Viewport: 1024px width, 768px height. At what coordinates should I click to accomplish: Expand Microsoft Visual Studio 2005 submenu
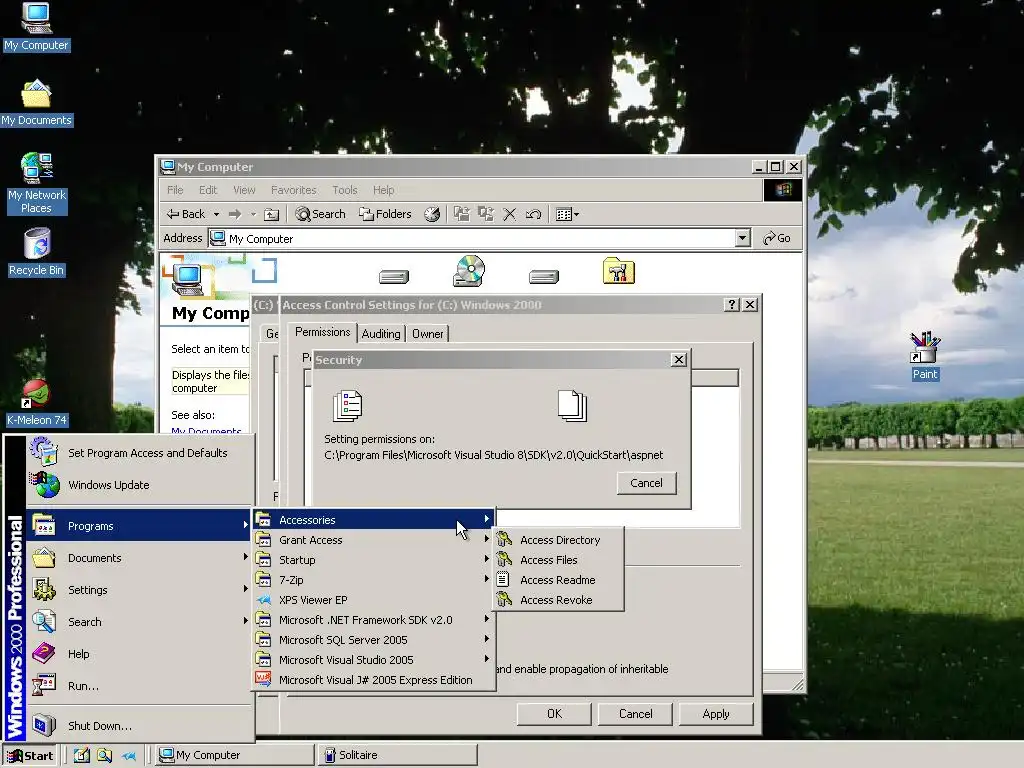[x=374, y=660]
